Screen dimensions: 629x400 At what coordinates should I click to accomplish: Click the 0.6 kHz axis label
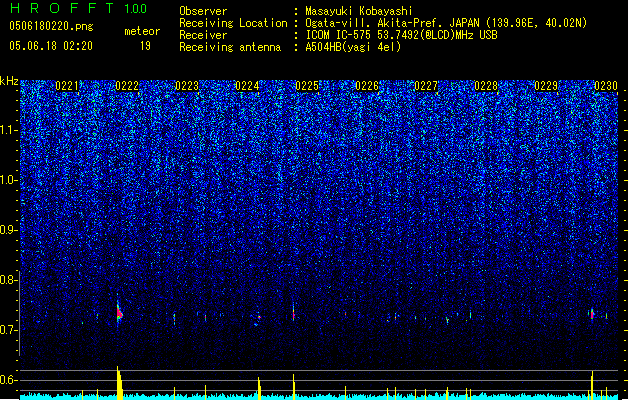(x=9, y=380)
